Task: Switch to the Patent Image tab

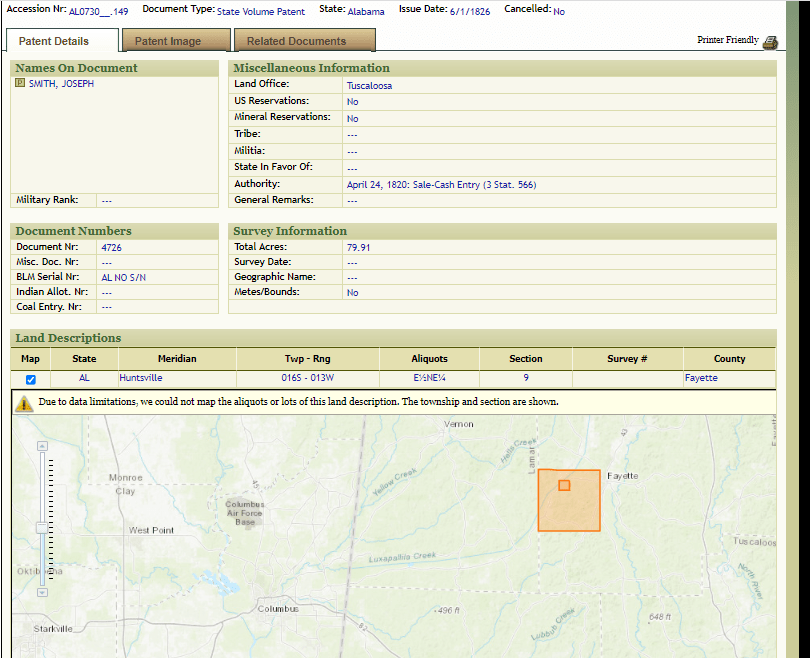Action: point(168,41)
